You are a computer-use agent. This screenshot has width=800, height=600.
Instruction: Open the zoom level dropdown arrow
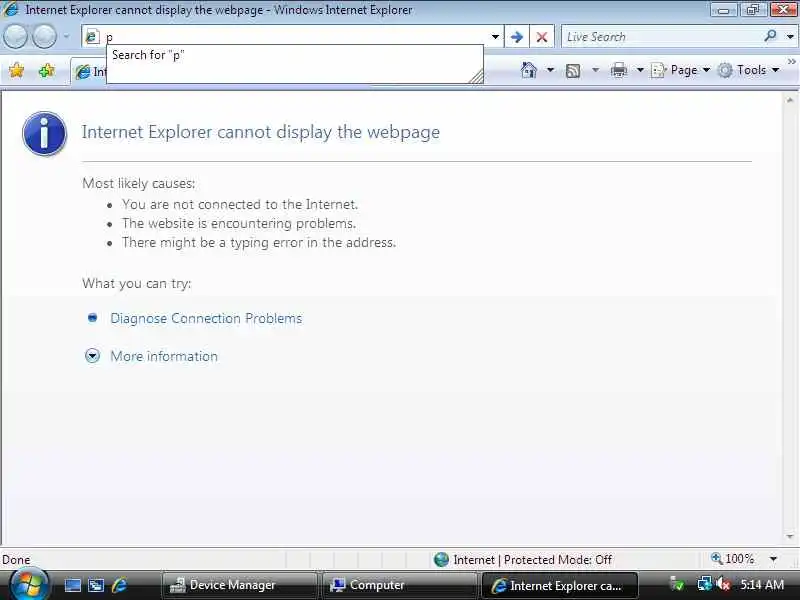(x=773, y=559)
